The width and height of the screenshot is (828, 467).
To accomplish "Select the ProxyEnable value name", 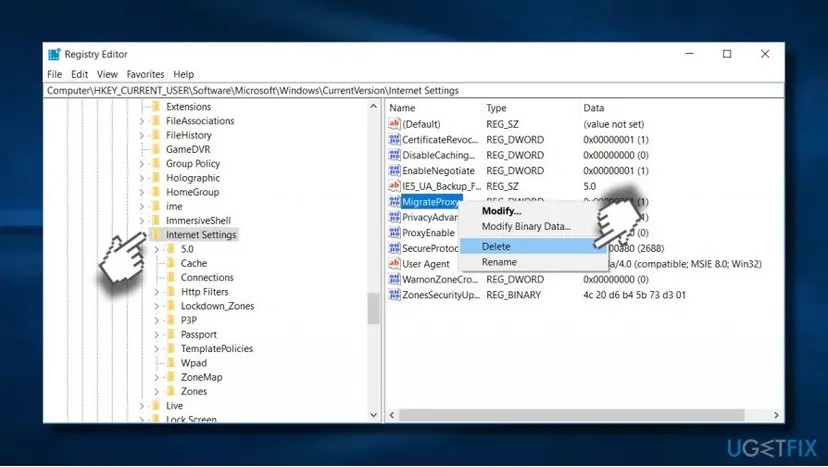I will 428,232.
